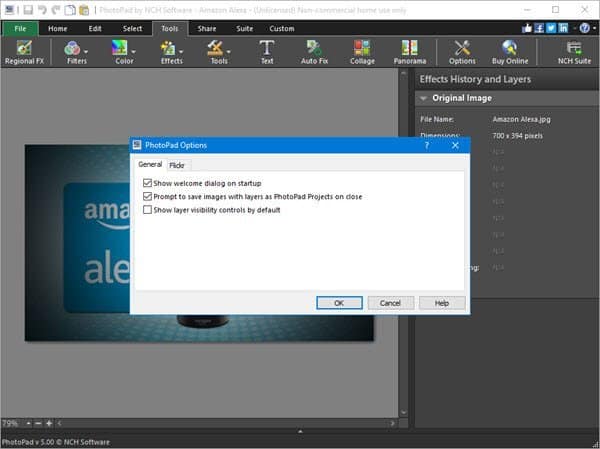Click the Help button in the dialog
The height and width of the screenshot is (449, 600).
coord(442,303)
